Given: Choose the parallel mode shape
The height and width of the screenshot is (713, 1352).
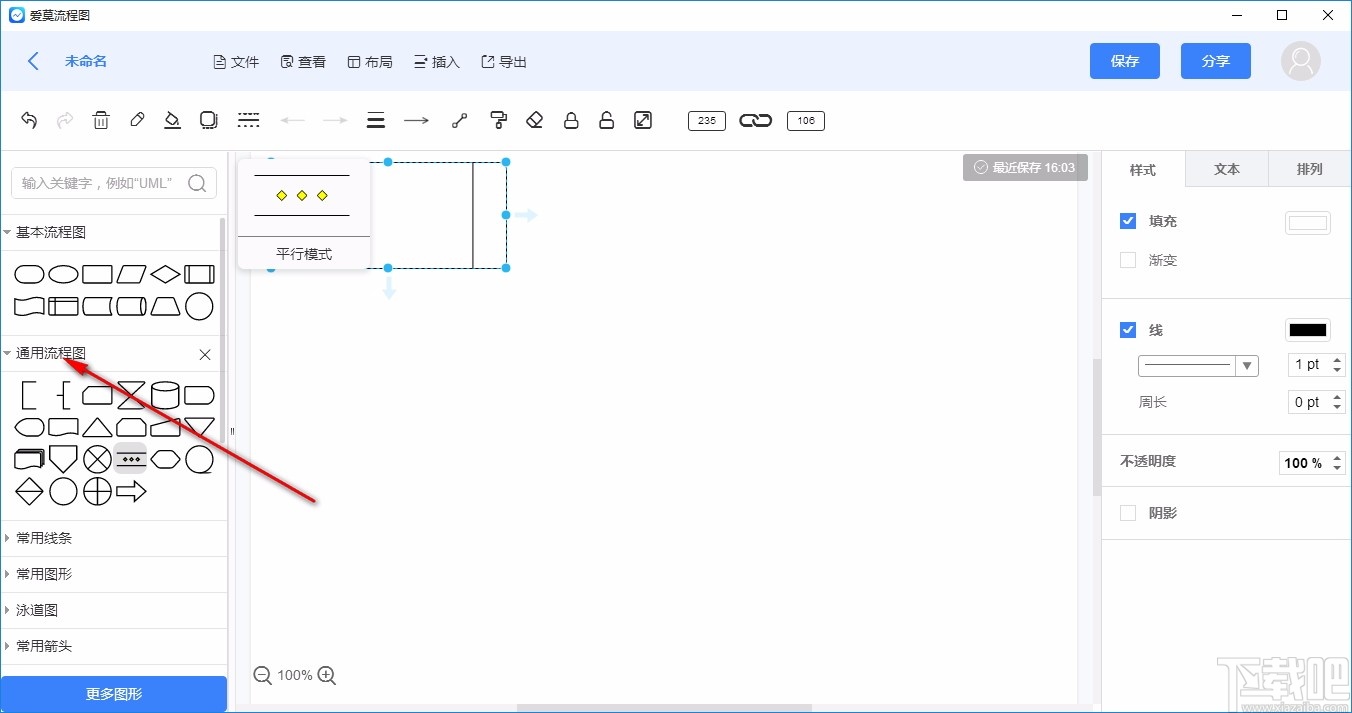Looking at the screenshot, I should pos(131,459).
